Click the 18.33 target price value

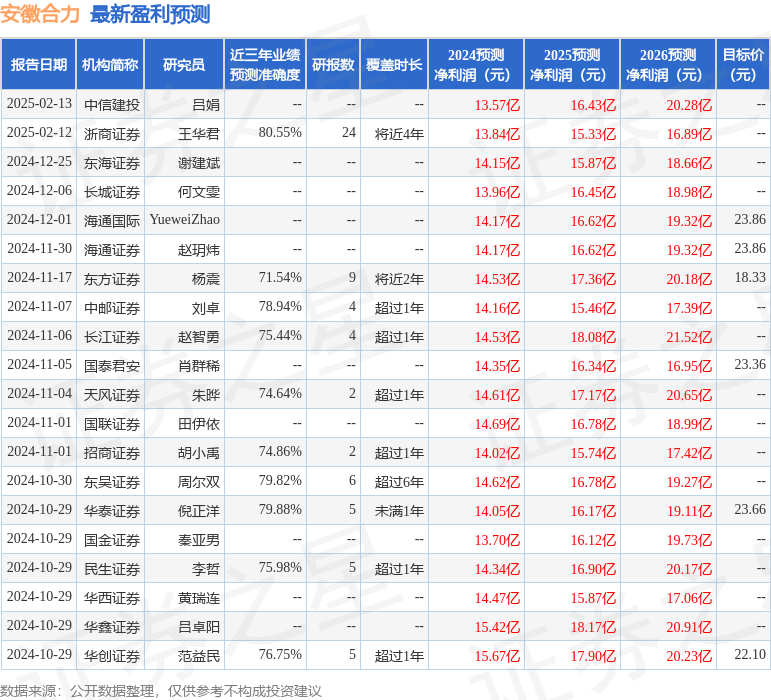749,278
